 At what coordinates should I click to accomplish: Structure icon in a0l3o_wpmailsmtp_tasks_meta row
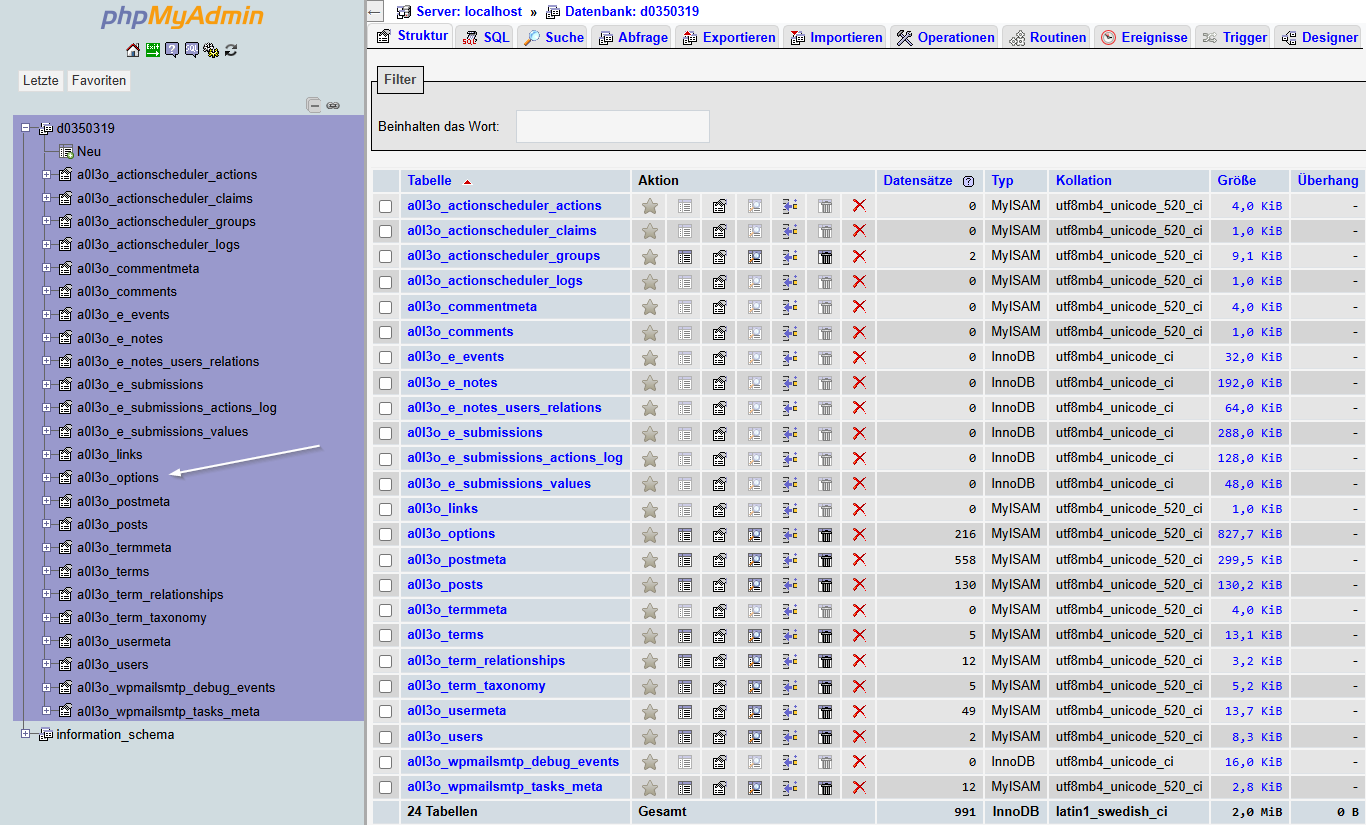720,787
